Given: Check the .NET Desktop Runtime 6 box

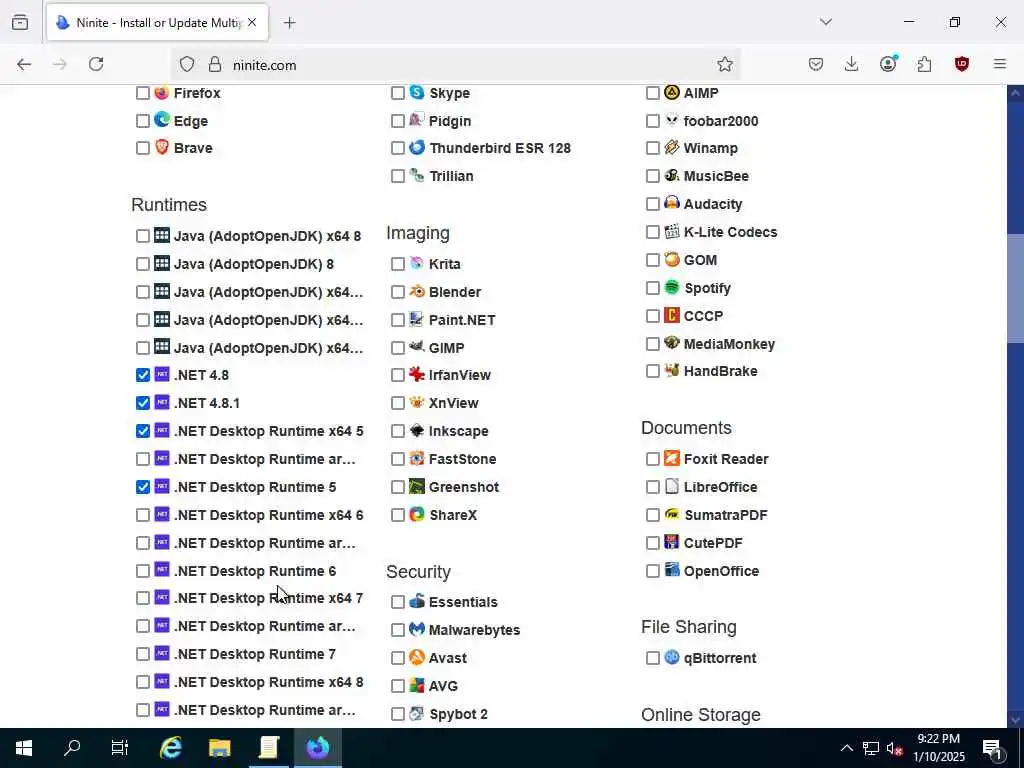Looking at the screenshot, I should pyautogui.click(x=142, y=571).
